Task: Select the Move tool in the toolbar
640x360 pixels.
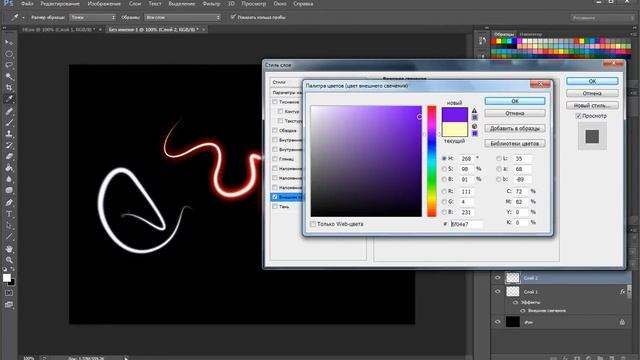Action: point(9,42)
